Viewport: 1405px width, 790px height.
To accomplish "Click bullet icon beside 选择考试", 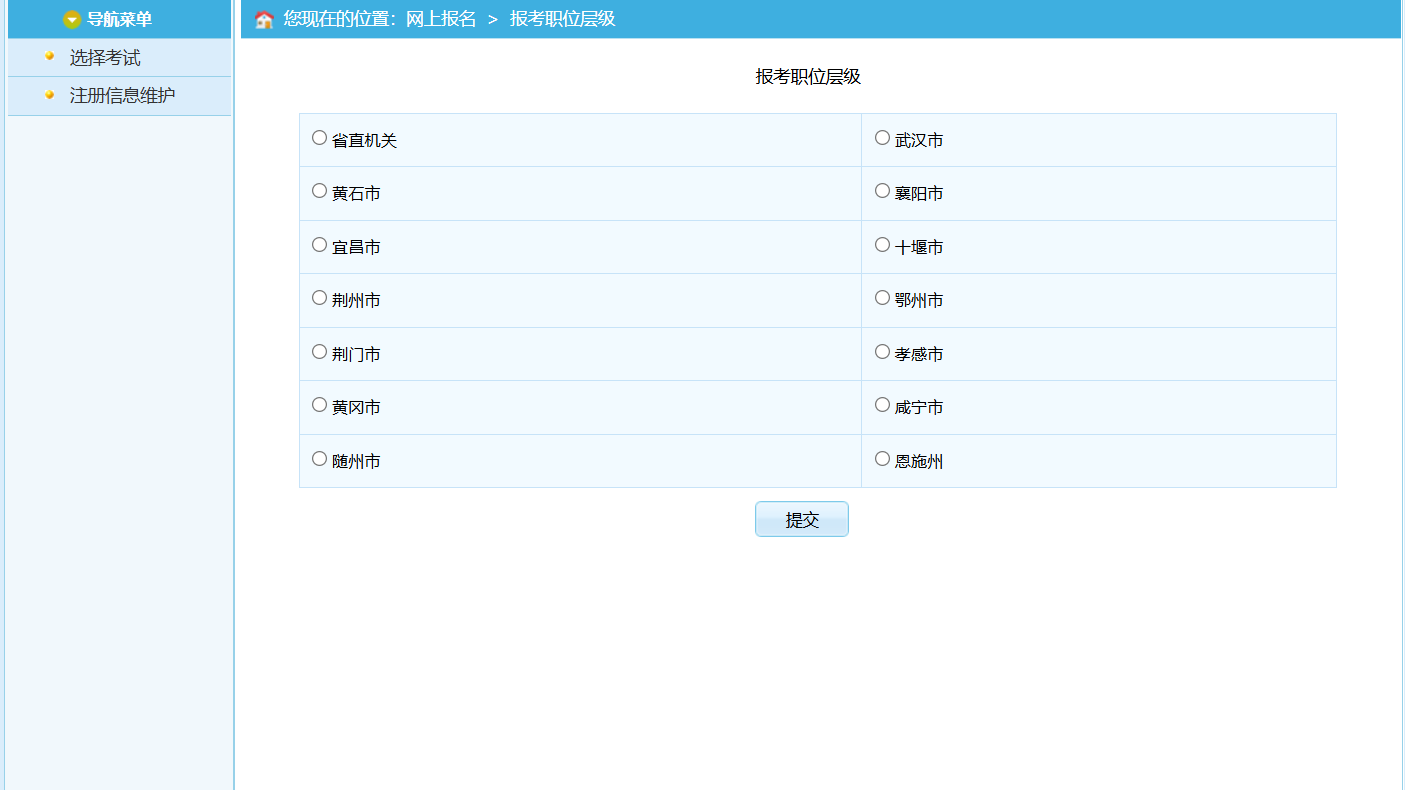I will click(50, 56).
